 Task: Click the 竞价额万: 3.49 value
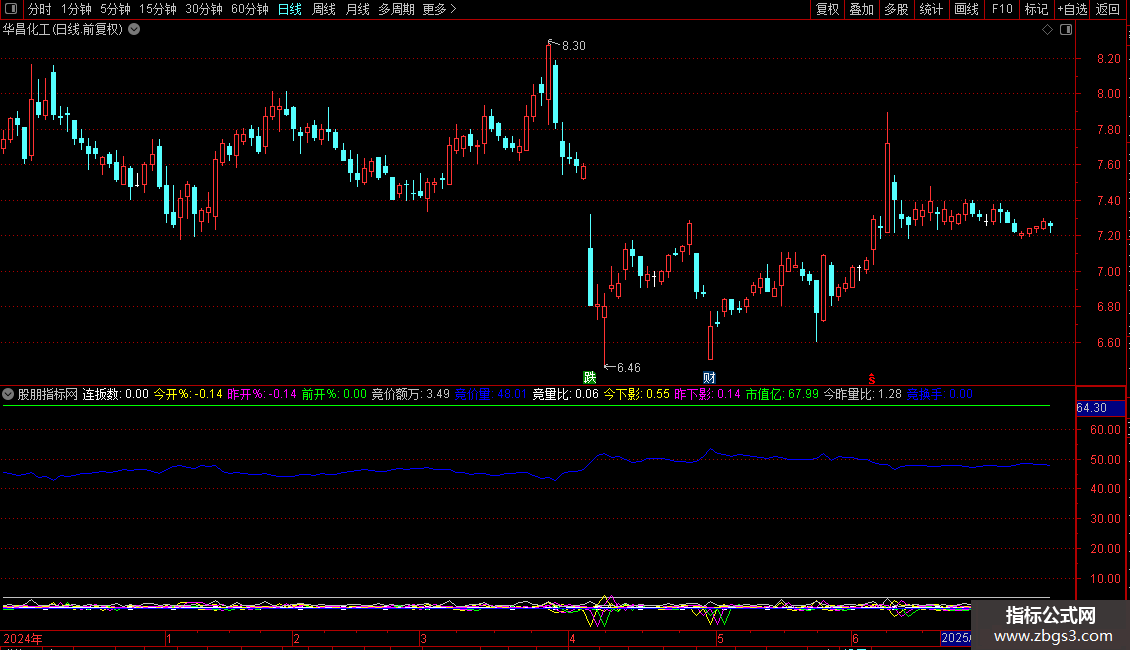click(411, 394)
